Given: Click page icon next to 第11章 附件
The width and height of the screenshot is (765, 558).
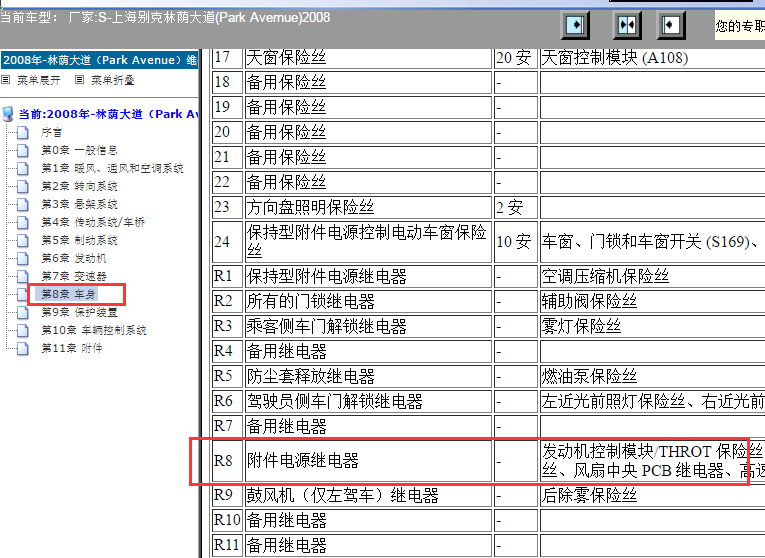Looking at the screenshot, I should click(x=22, y=348).
